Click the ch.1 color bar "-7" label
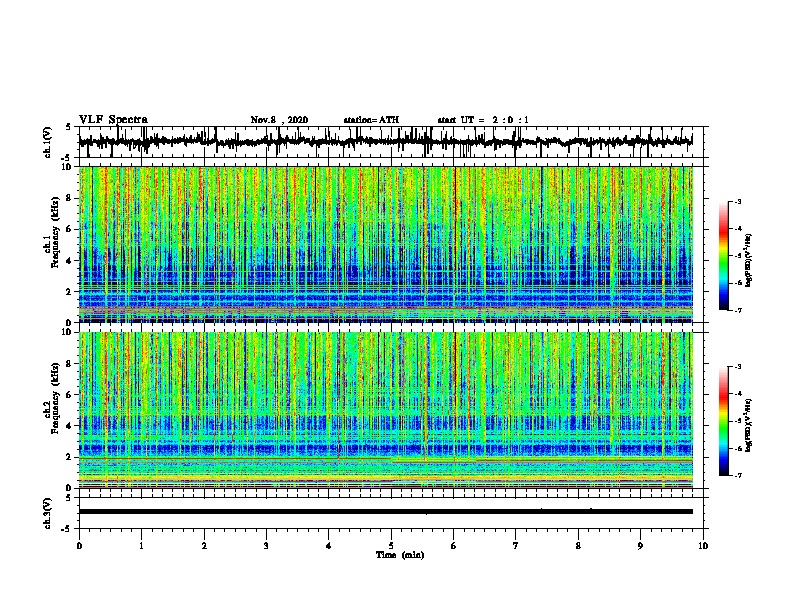792x612 pixels. click(737, 310)
